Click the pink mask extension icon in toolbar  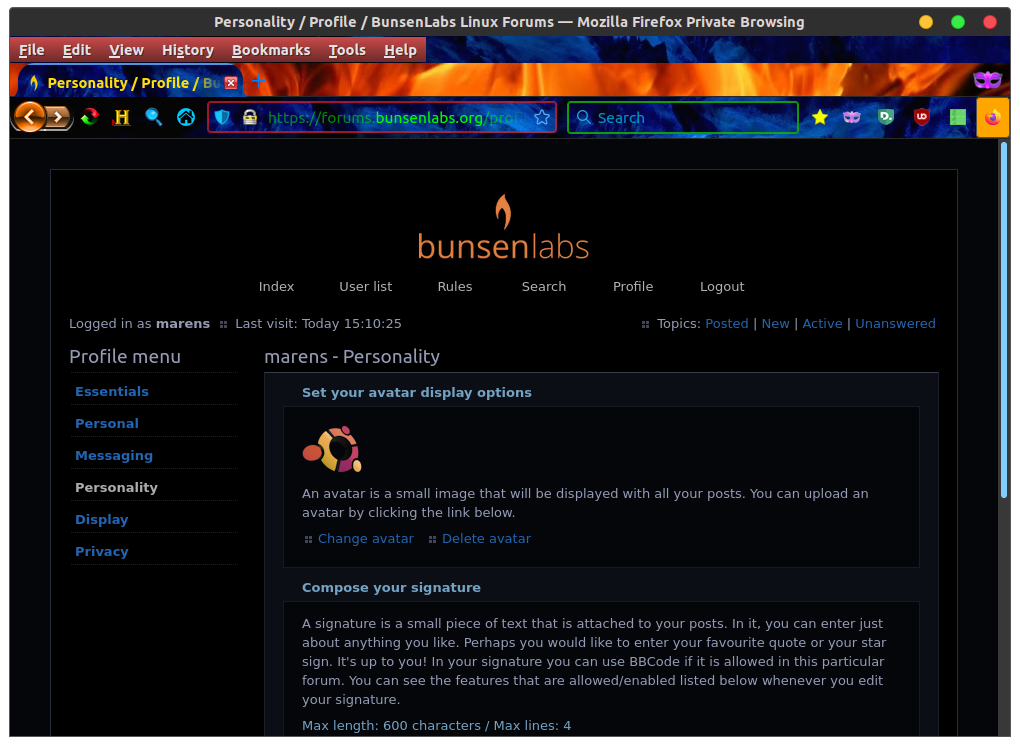pyautogui.click(x=852, y=117)
